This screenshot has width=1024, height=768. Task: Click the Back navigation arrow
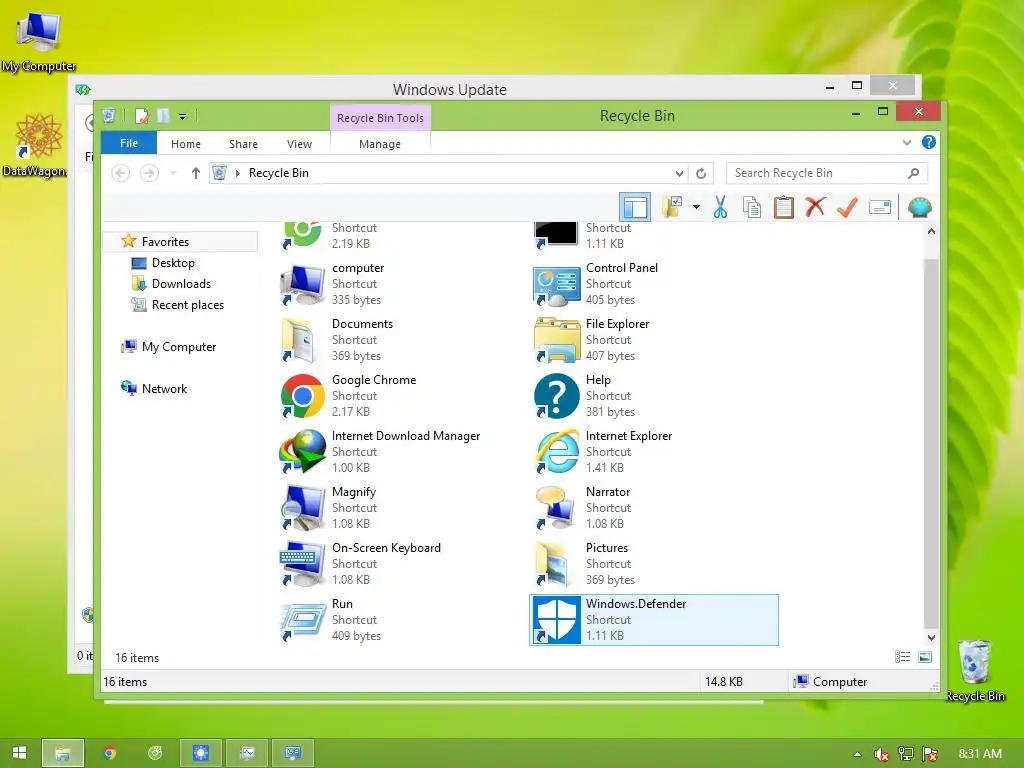point(121,173)
